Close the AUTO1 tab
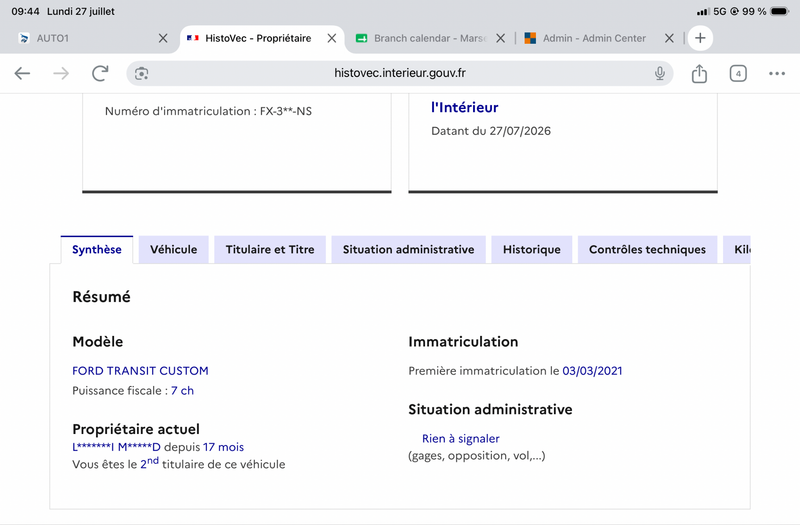Viewport: 800px width, 525px height. pyautogui.click(x=163, y=38)
